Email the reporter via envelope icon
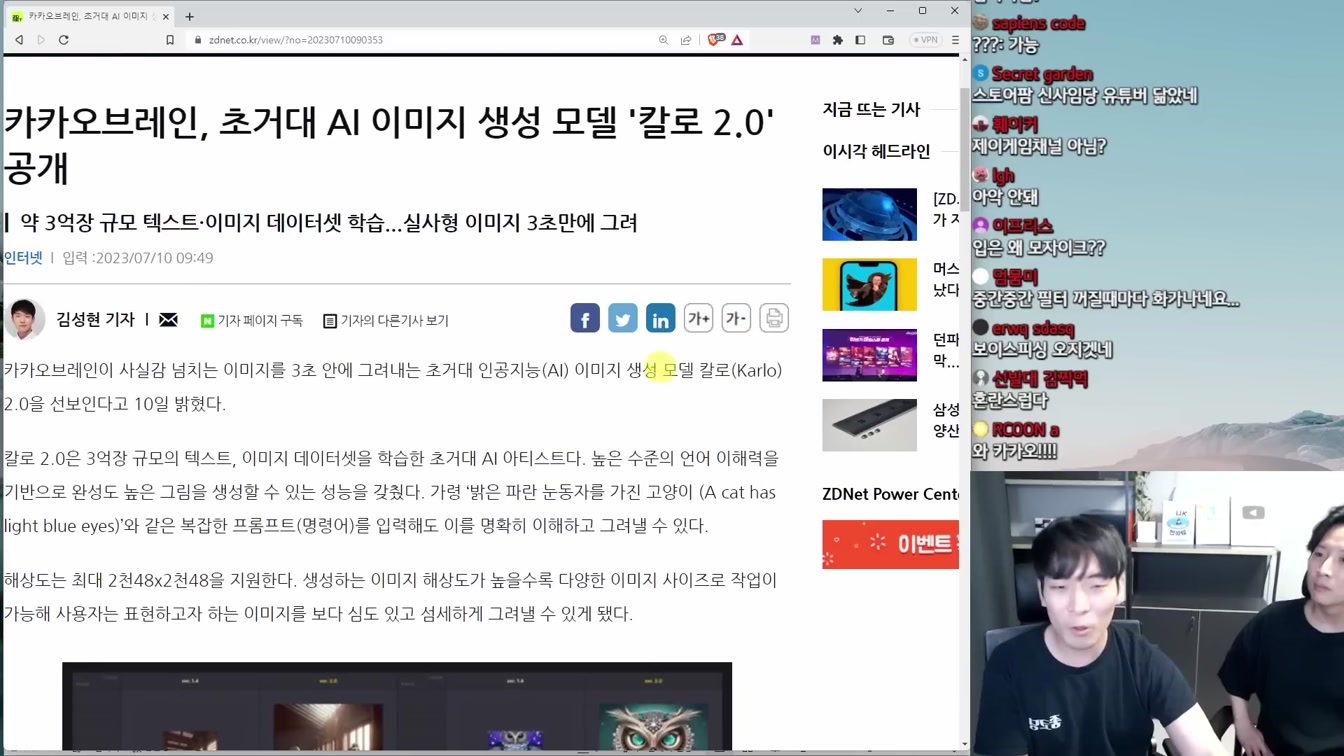The image size is (1344, 756). coord(168,320)
